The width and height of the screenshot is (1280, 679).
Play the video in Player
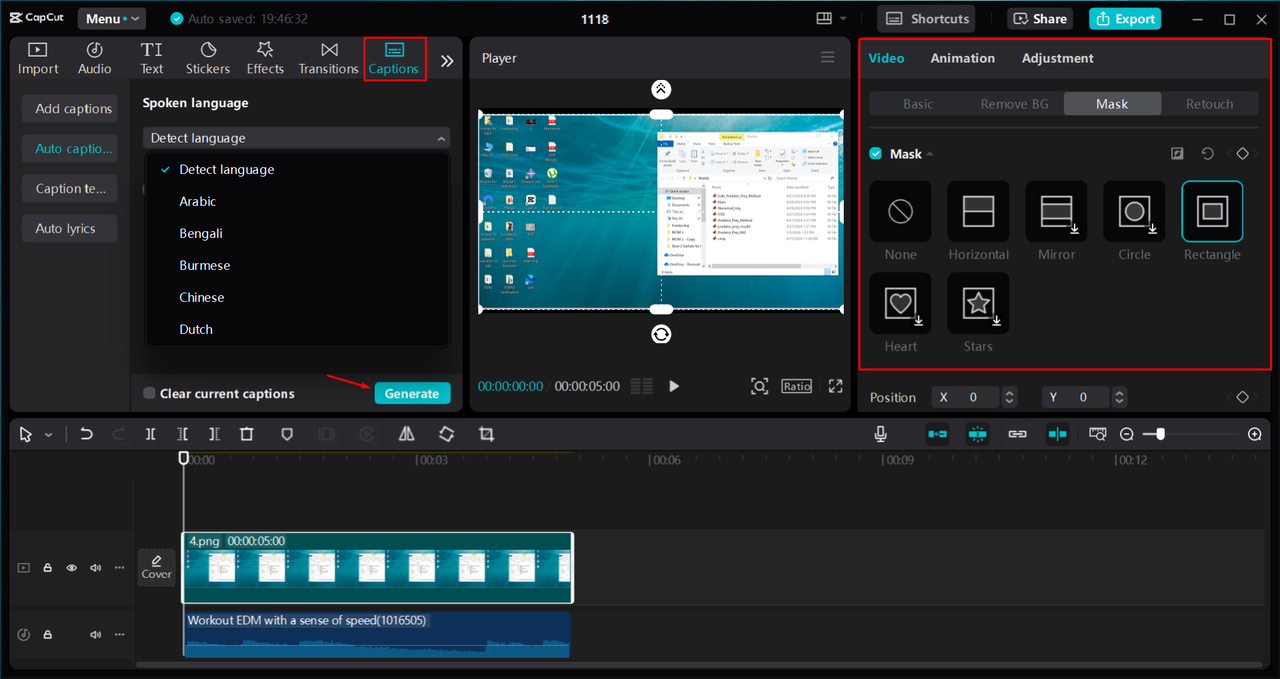point(674,386)
